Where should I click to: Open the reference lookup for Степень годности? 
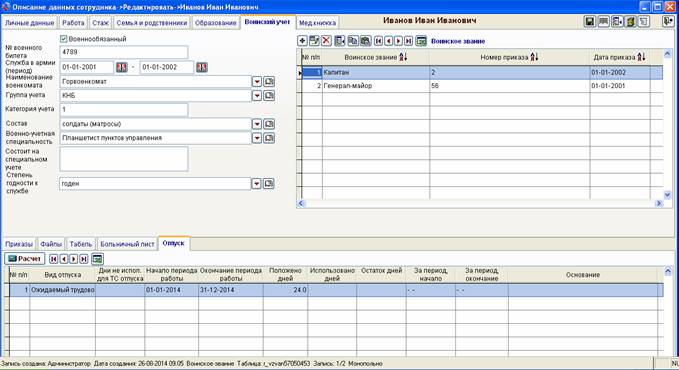pos(268,184)
